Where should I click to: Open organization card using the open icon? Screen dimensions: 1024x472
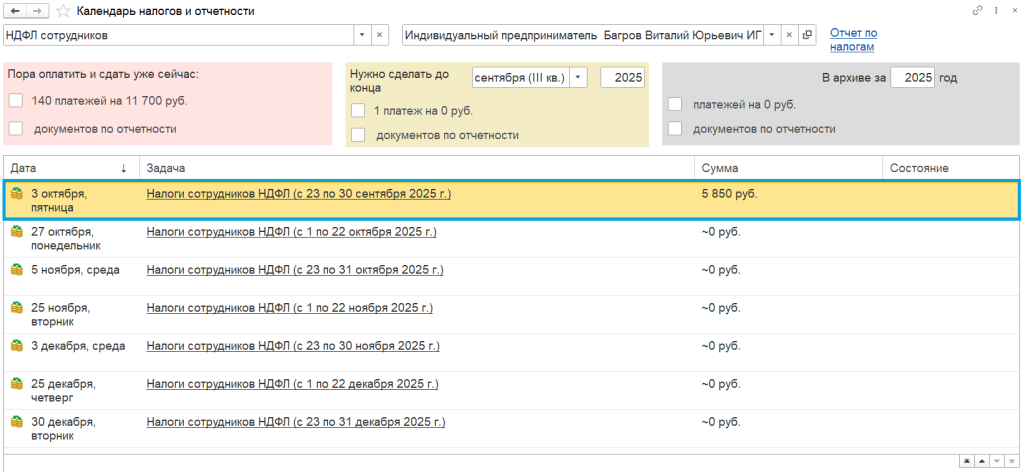807,35
